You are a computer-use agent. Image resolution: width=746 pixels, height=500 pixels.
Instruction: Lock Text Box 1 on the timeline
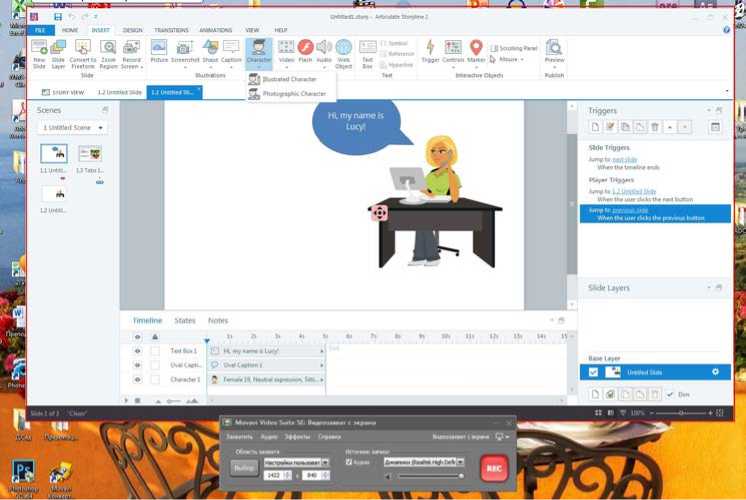coord(155,351)
